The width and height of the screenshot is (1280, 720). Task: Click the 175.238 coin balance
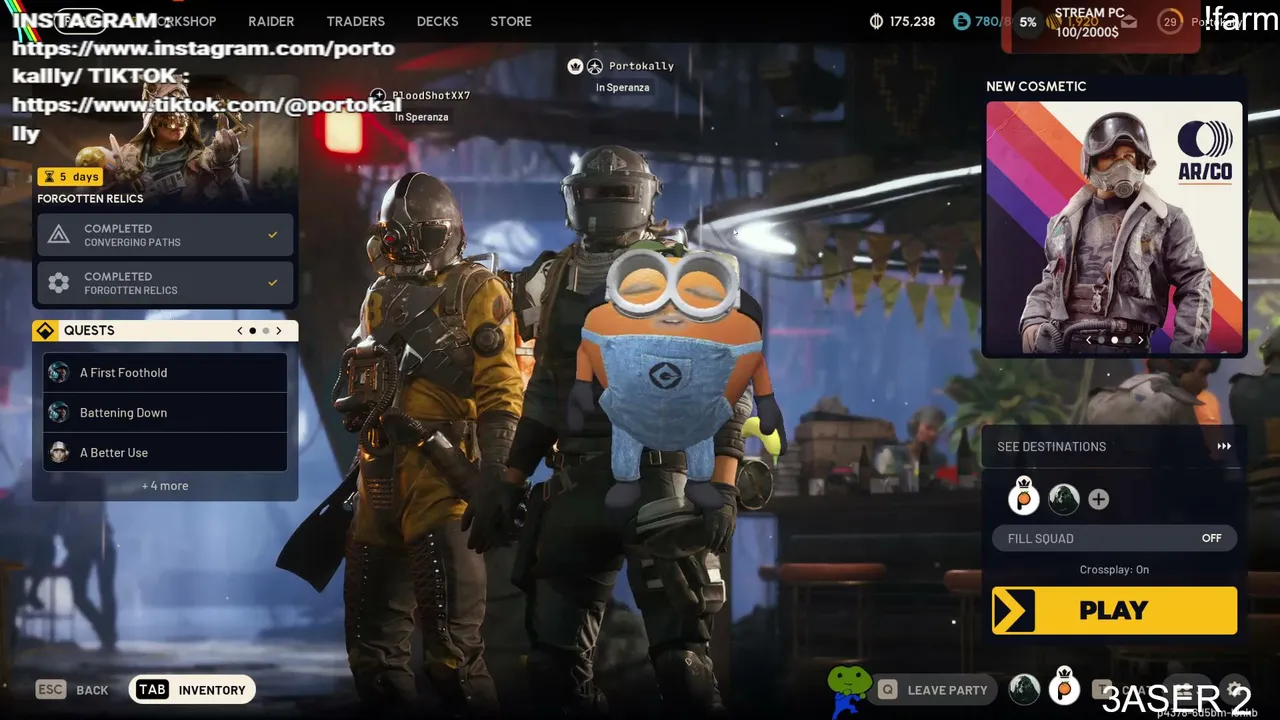pos(912,21)
